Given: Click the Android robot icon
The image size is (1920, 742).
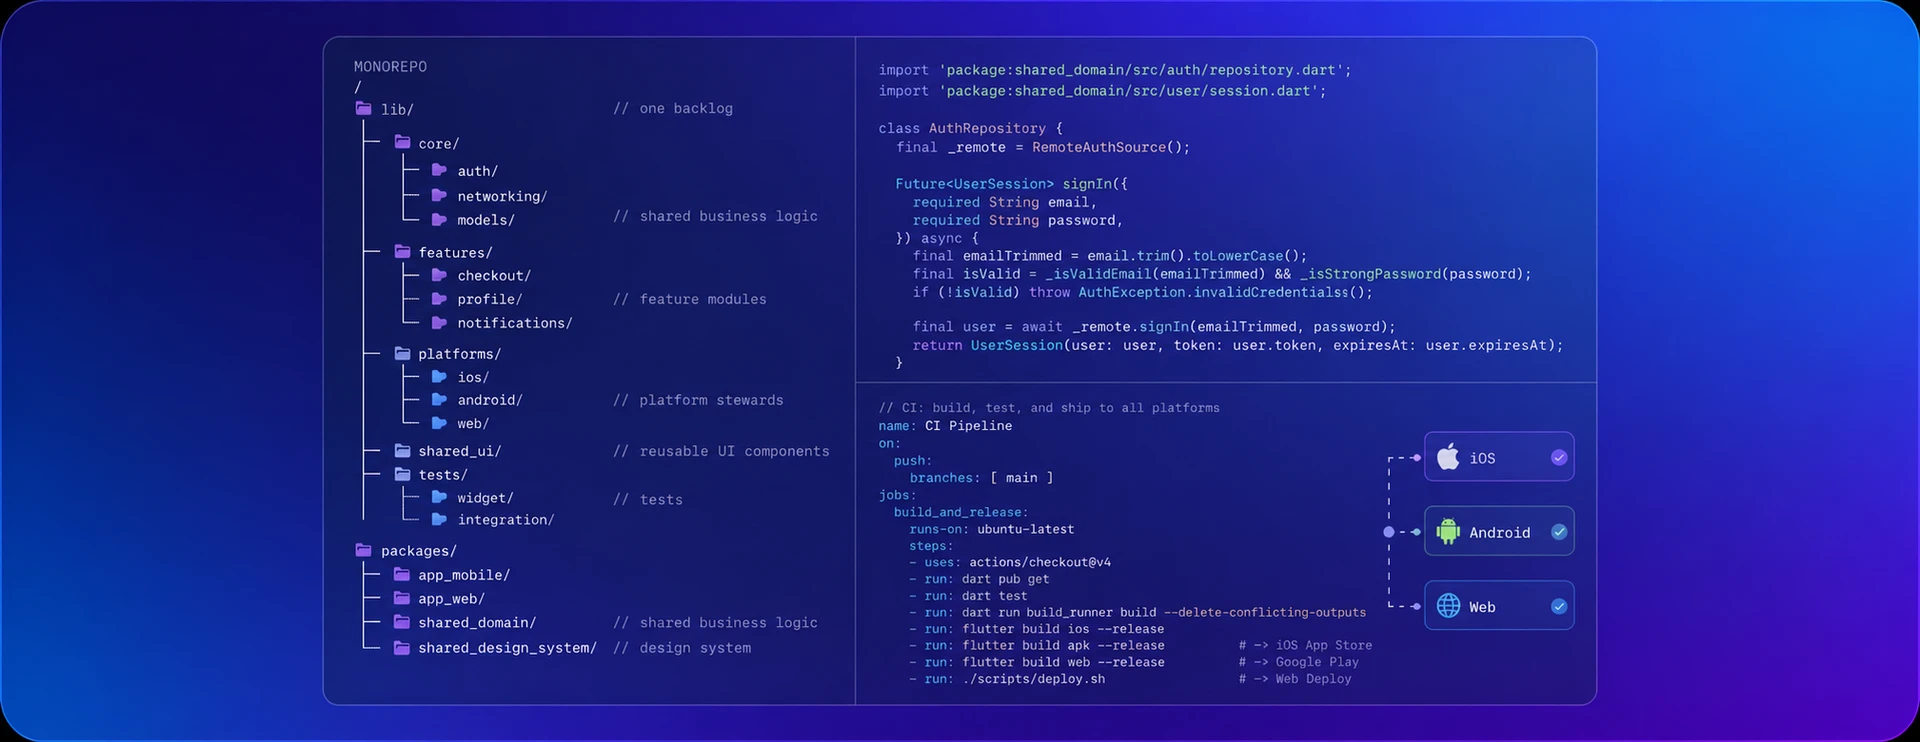Looking at the screenshot, I should (1448, 532).
